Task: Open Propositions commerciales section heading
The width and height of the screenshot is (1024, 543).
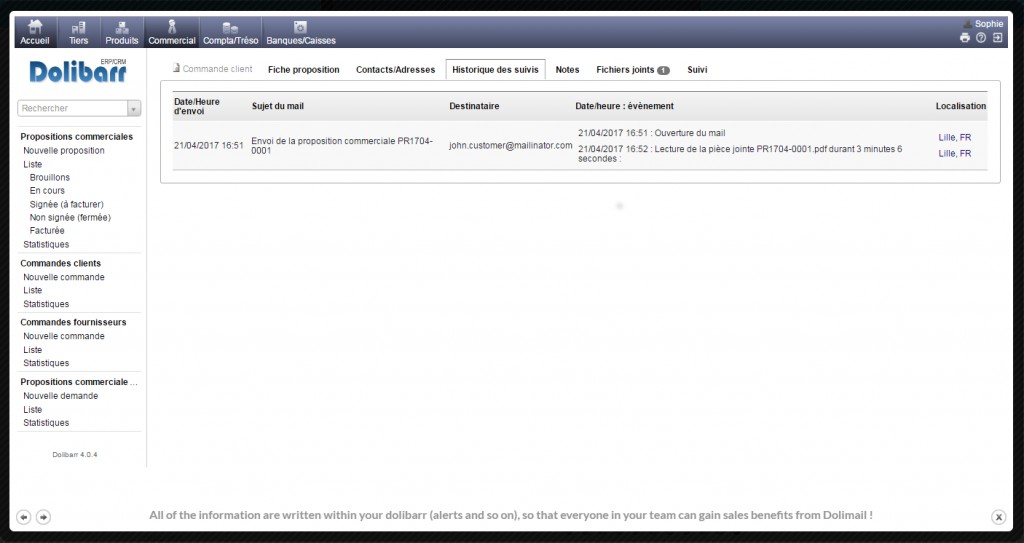Action: tap(76, 137)
